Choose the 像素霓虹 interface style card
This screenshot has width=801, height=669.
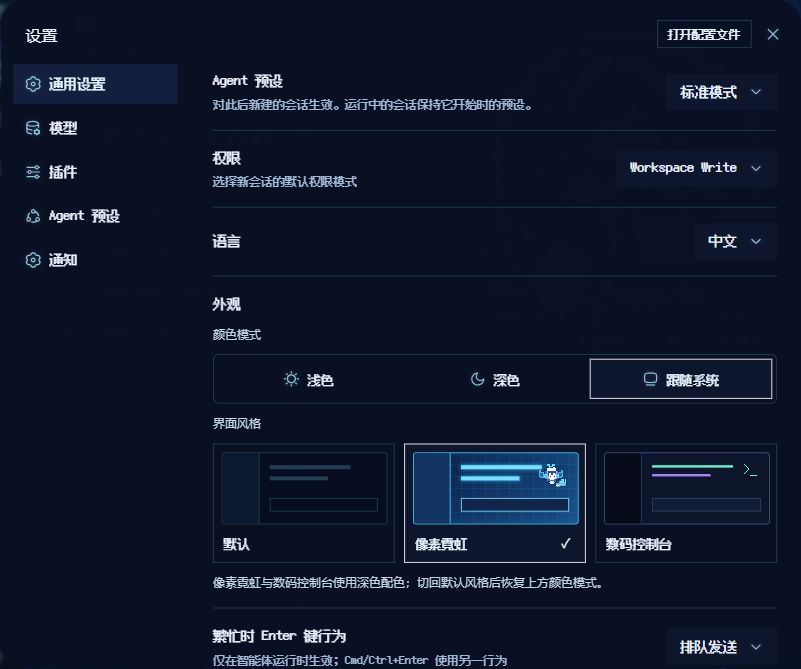495,503
